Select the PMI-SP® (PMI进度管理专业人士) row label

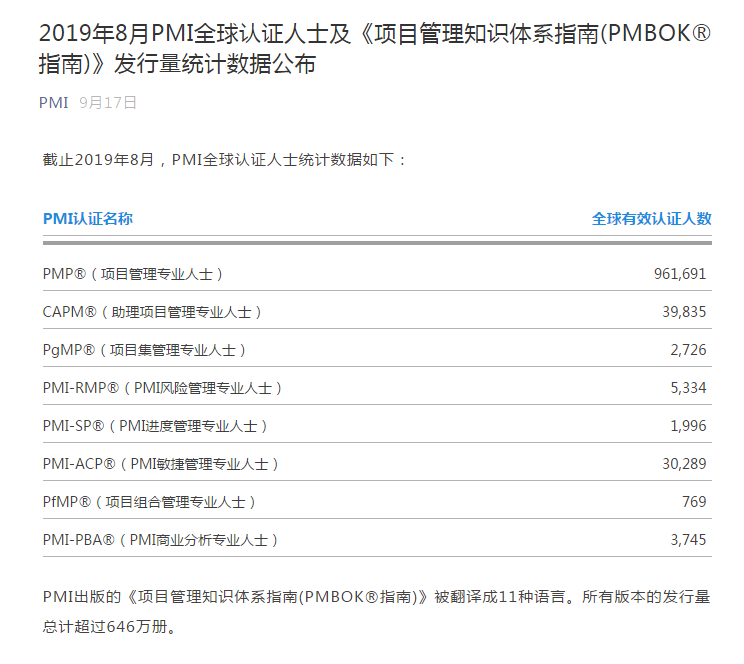(x=155, y=426)
